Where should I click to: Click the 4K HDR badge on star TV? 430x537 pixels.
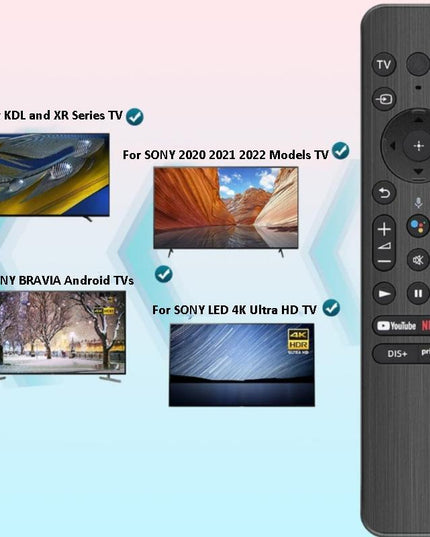tap(298, 341)
